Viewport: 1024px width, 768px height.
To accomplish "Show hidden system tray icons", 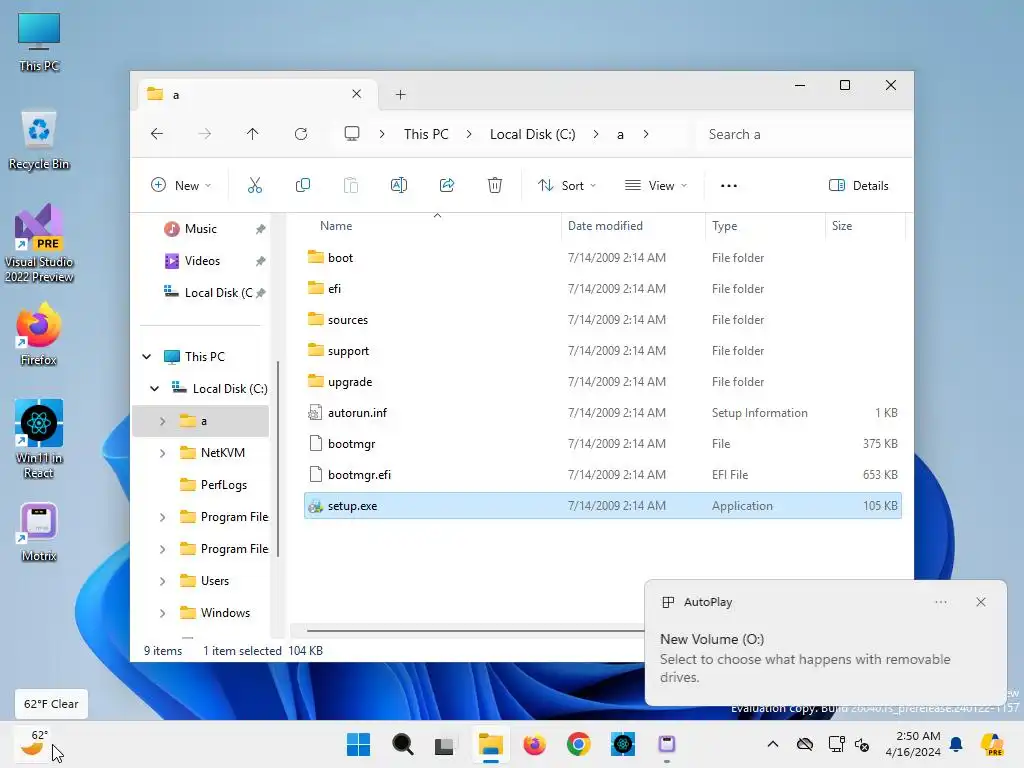I will coord(773,744).
